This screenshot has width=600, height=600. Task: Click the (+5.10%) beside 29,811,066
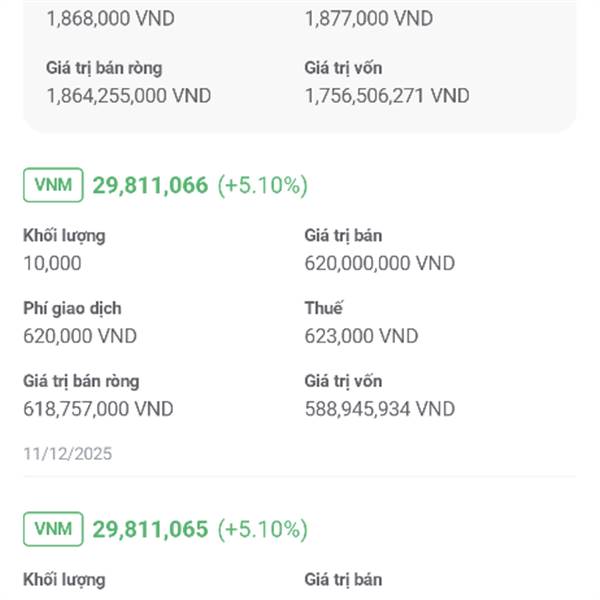point(263,185)
